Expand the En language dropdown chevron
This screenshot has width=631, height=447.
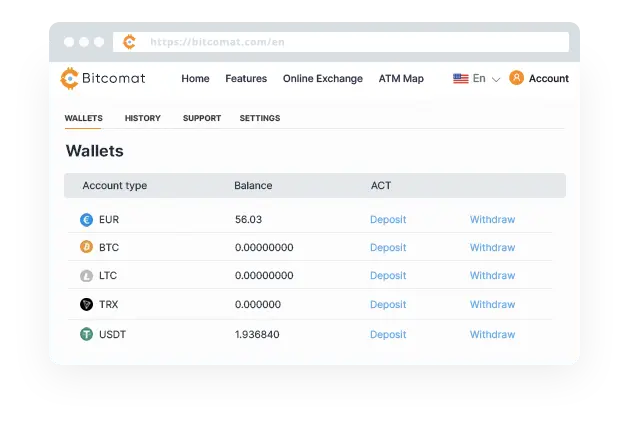tap(496, 80)
